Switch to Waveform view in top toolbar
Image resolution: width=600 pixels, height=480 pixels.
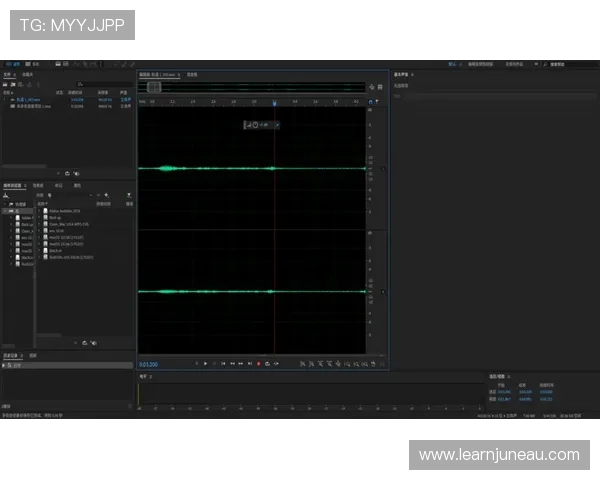pyautogui.click(x=12, y=64)
